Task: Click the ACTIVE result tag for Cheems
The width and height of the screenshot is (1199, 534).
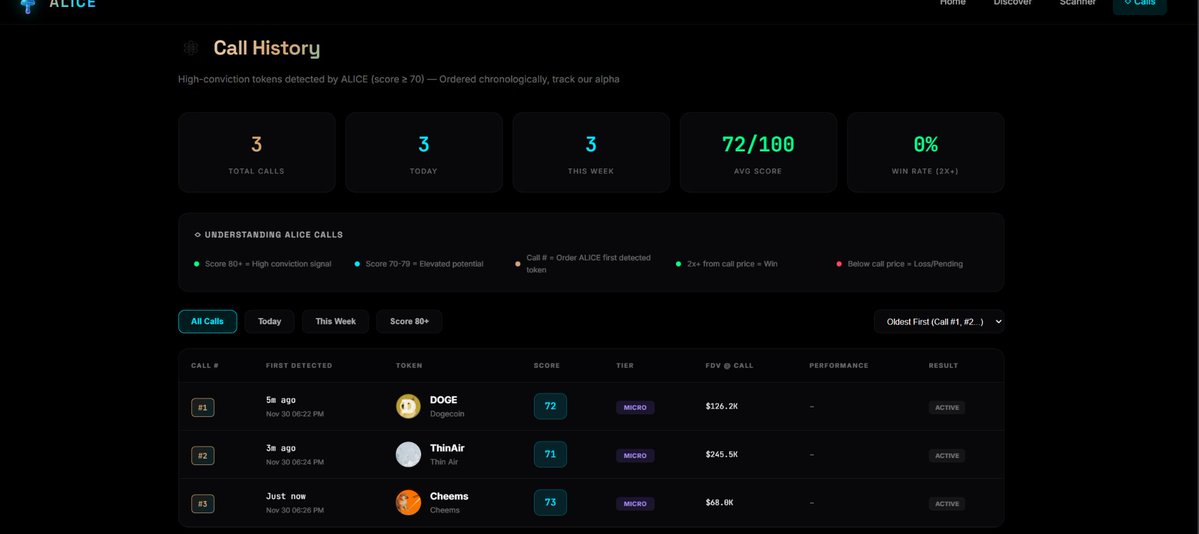Action: 947,504
